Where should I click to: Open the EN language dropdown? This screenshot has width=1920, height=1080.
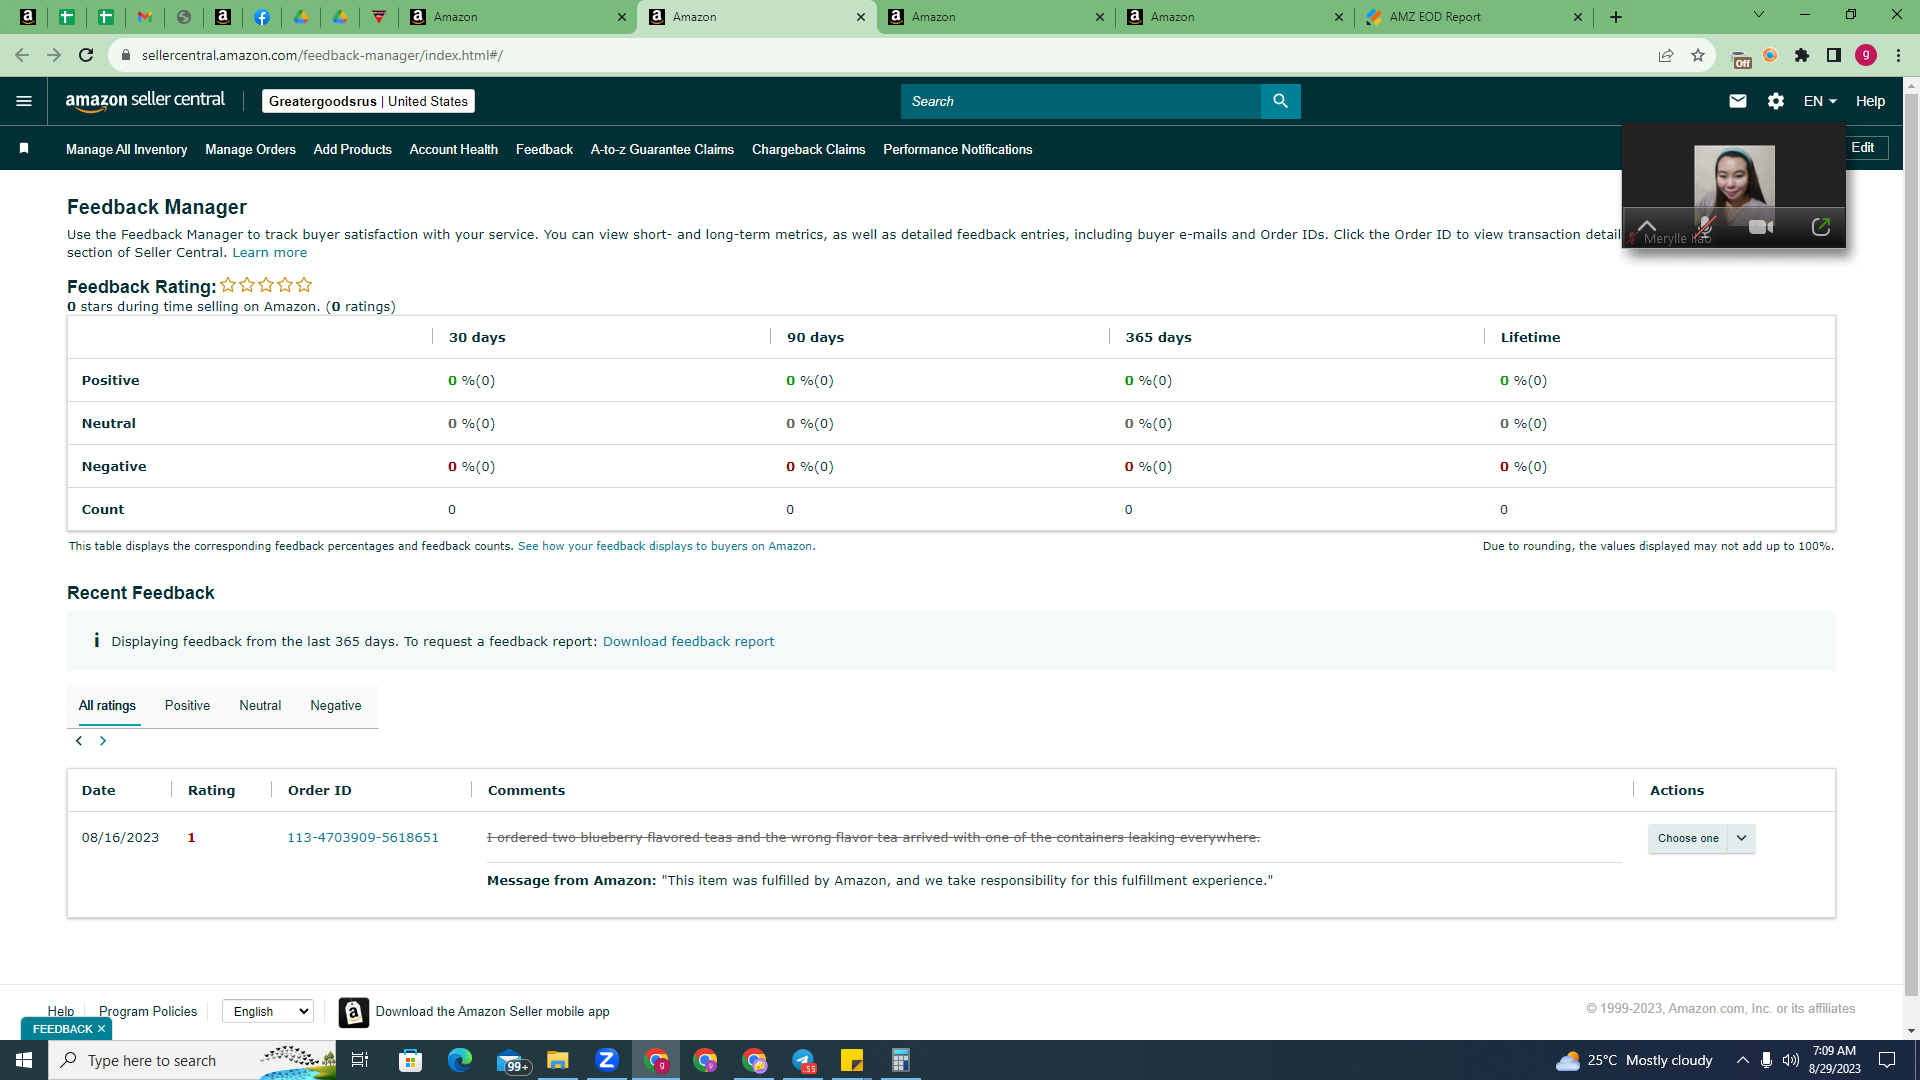click(x=1820, y=101)
